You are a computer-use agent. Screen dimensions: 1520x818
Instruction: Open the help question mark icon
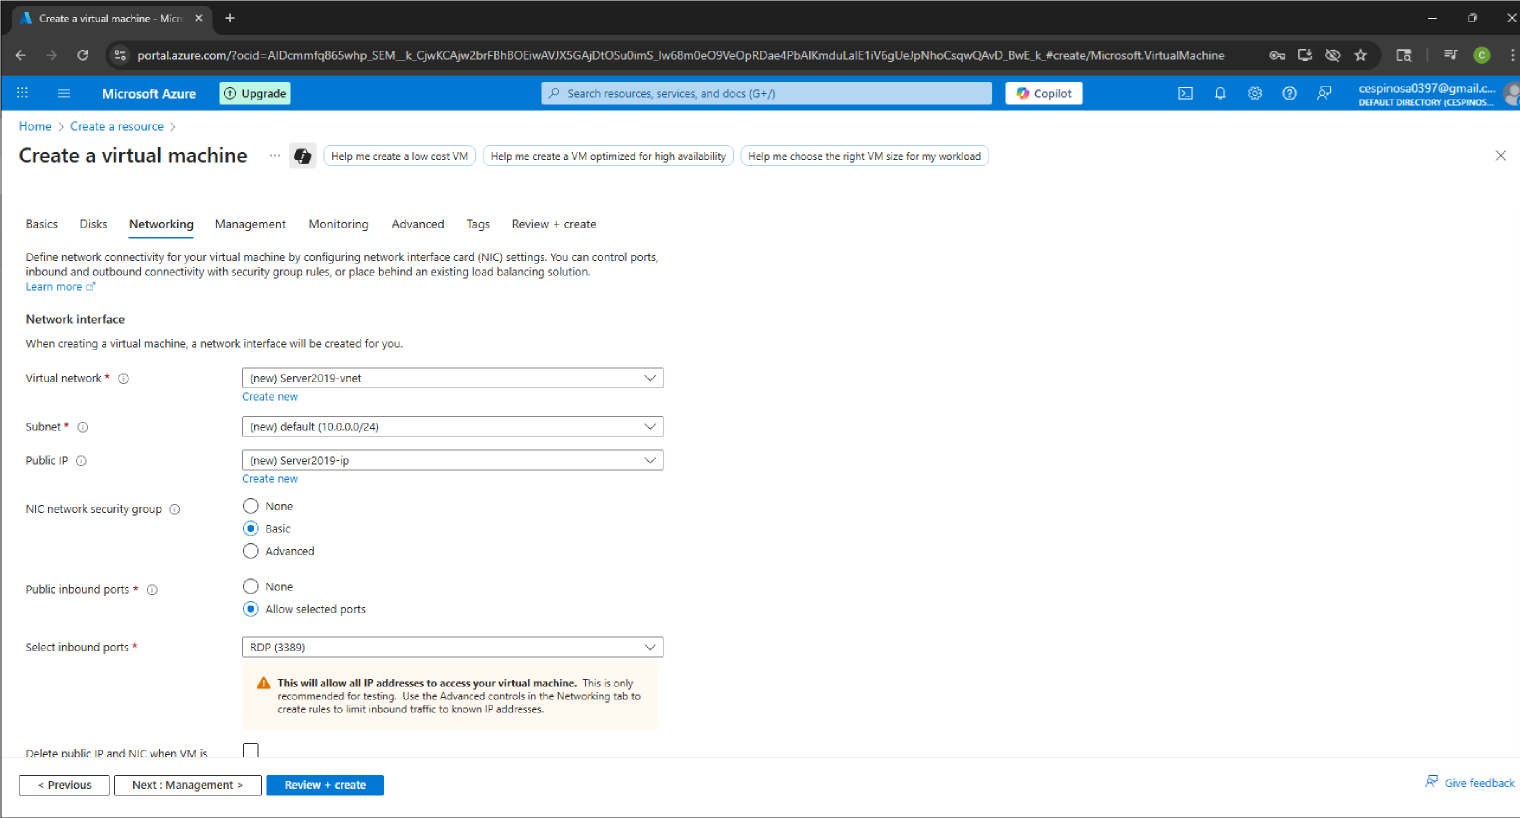point(1289,93)
